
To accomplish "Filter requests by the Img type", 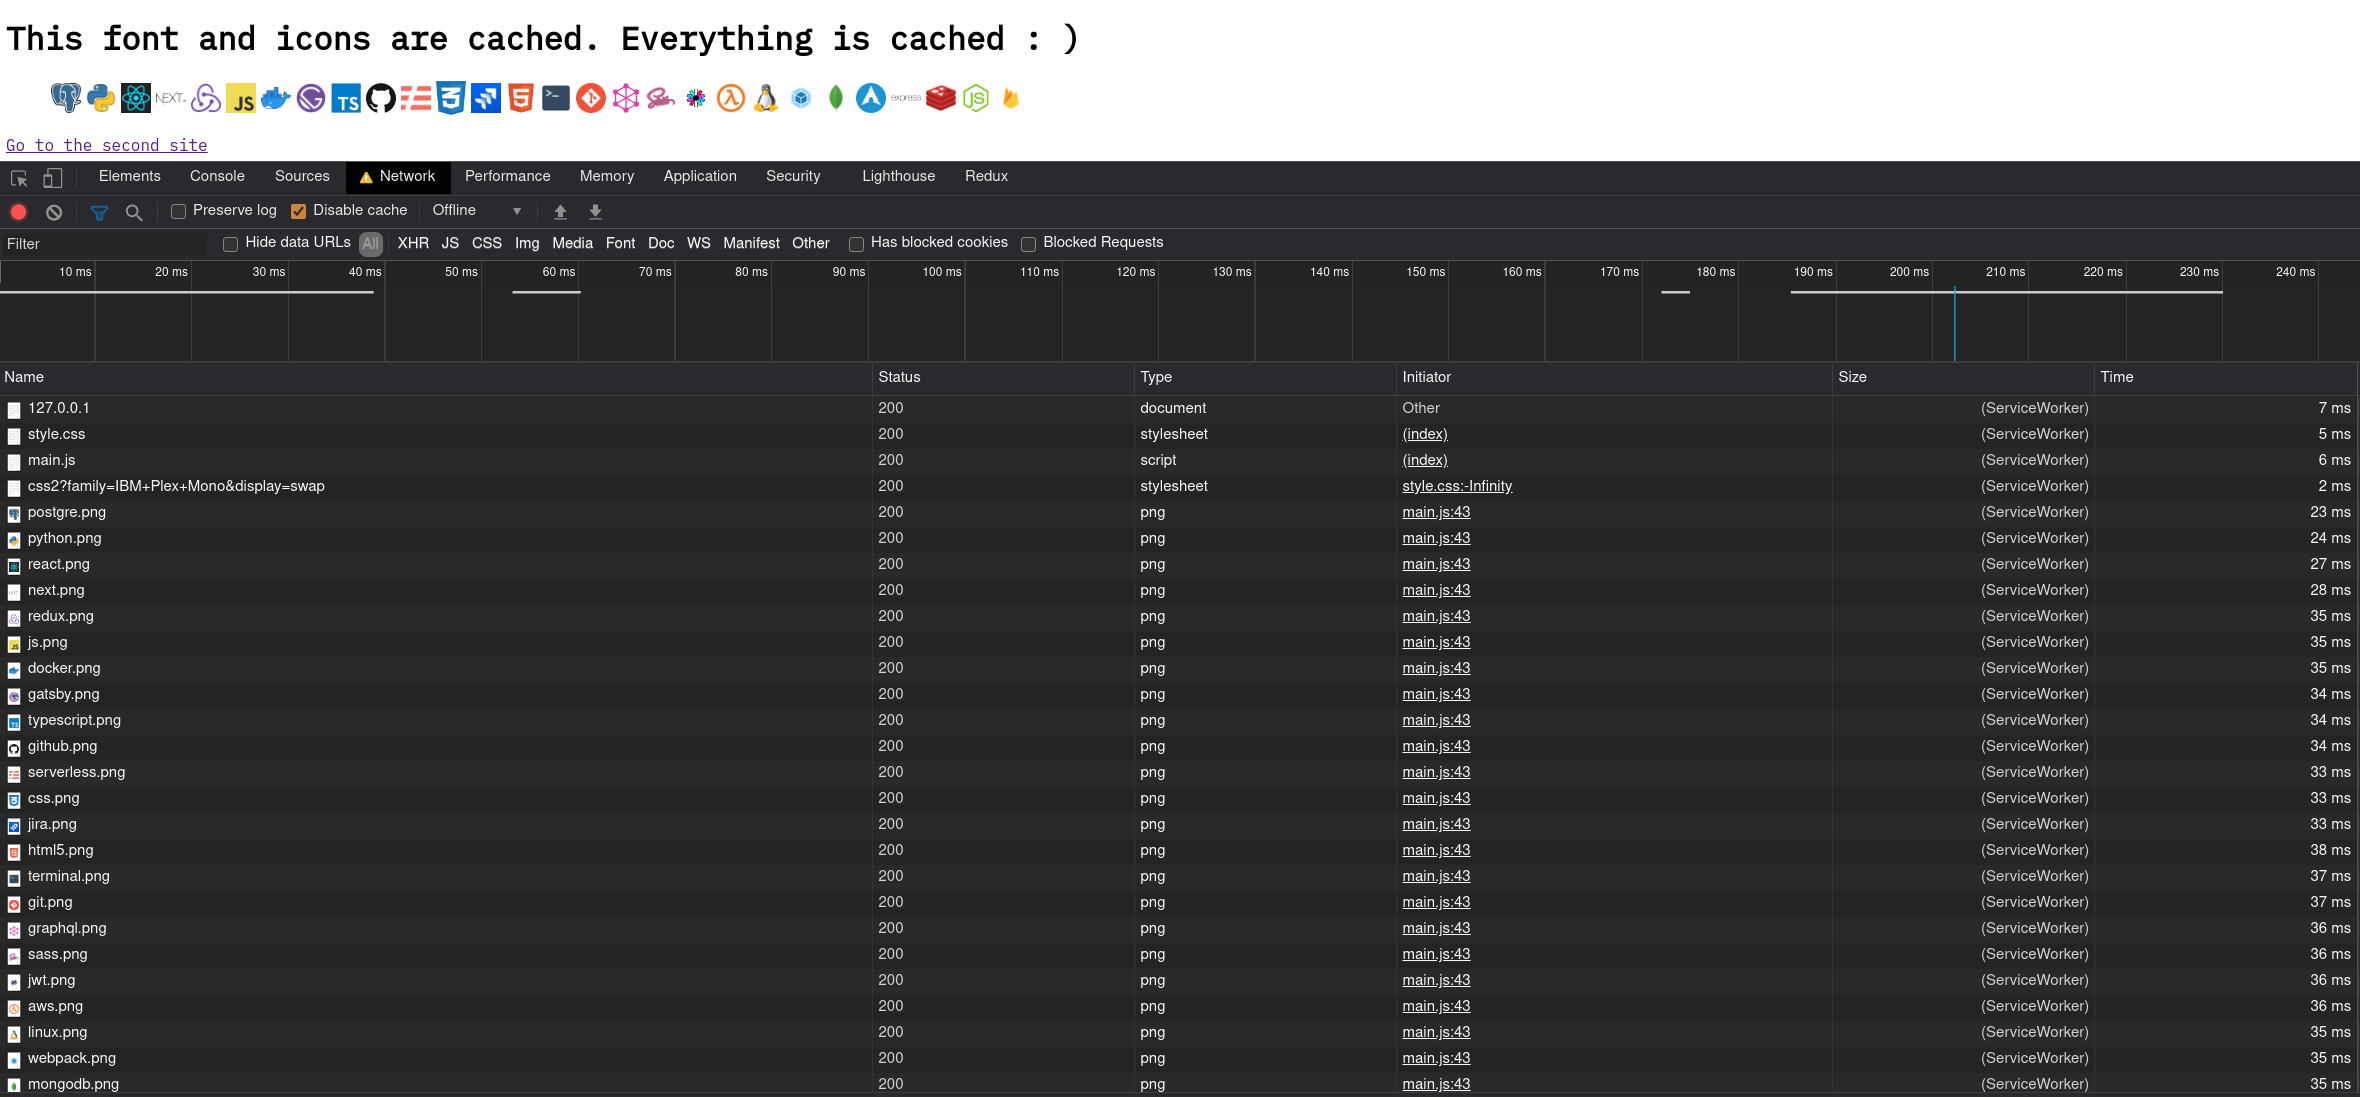I will click(x=526, y=243).
